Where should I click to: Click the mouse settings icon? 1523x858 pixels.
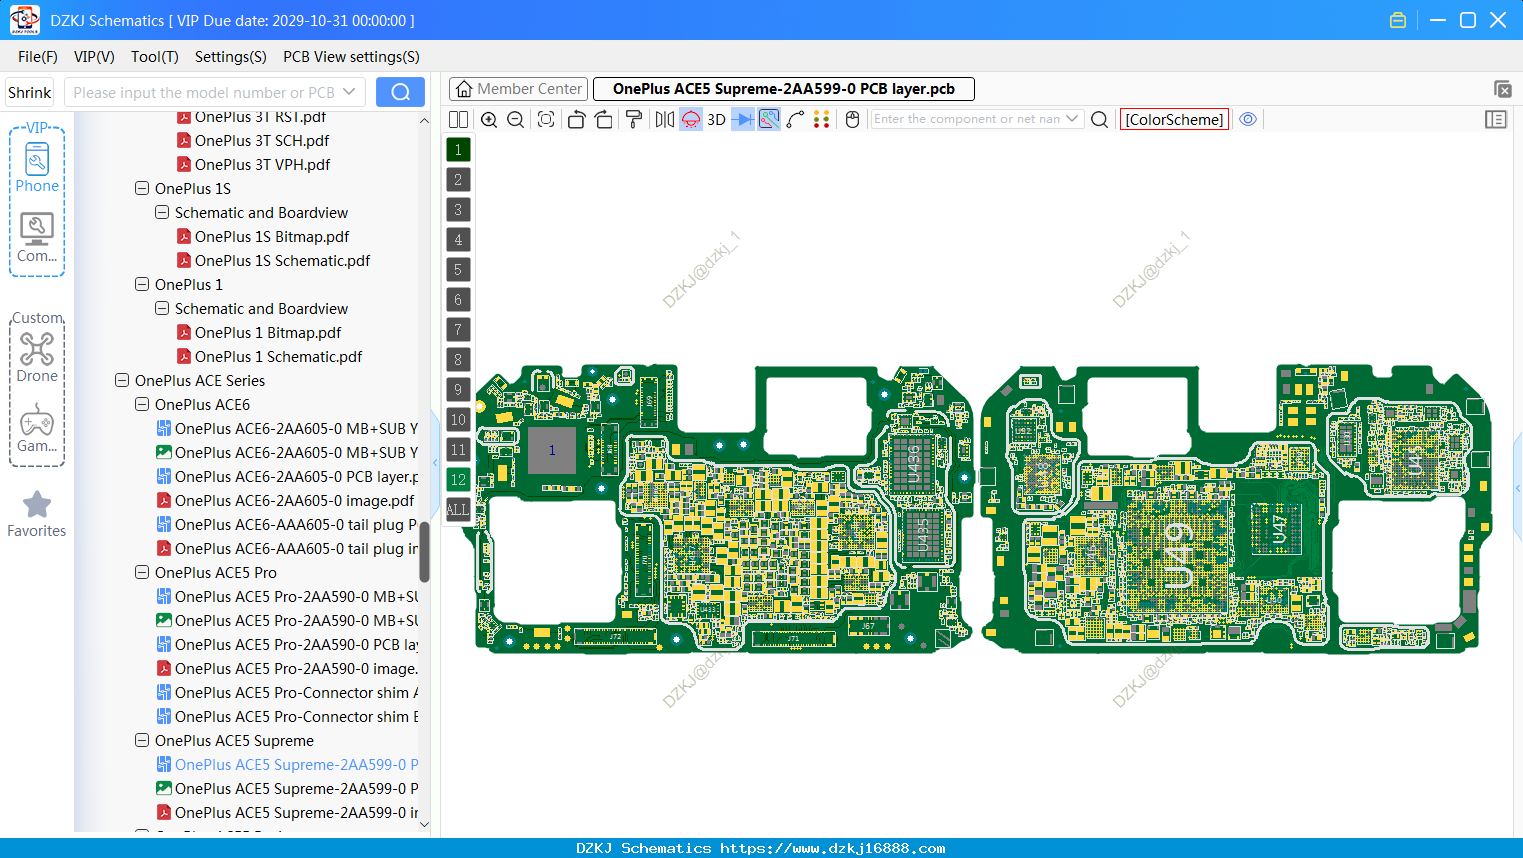[x=853, y=119]
